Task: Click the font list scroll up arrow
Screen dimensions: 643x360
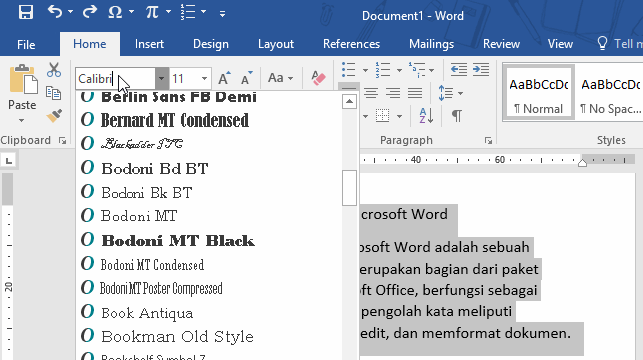Action: click(349, 101)
